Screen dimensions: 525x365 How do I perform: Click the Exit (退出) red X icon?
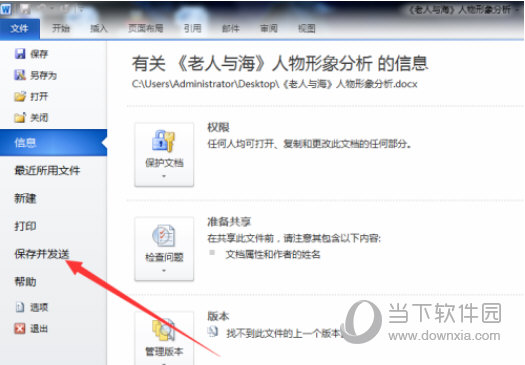pyautogui.click(x=20, y=328)
